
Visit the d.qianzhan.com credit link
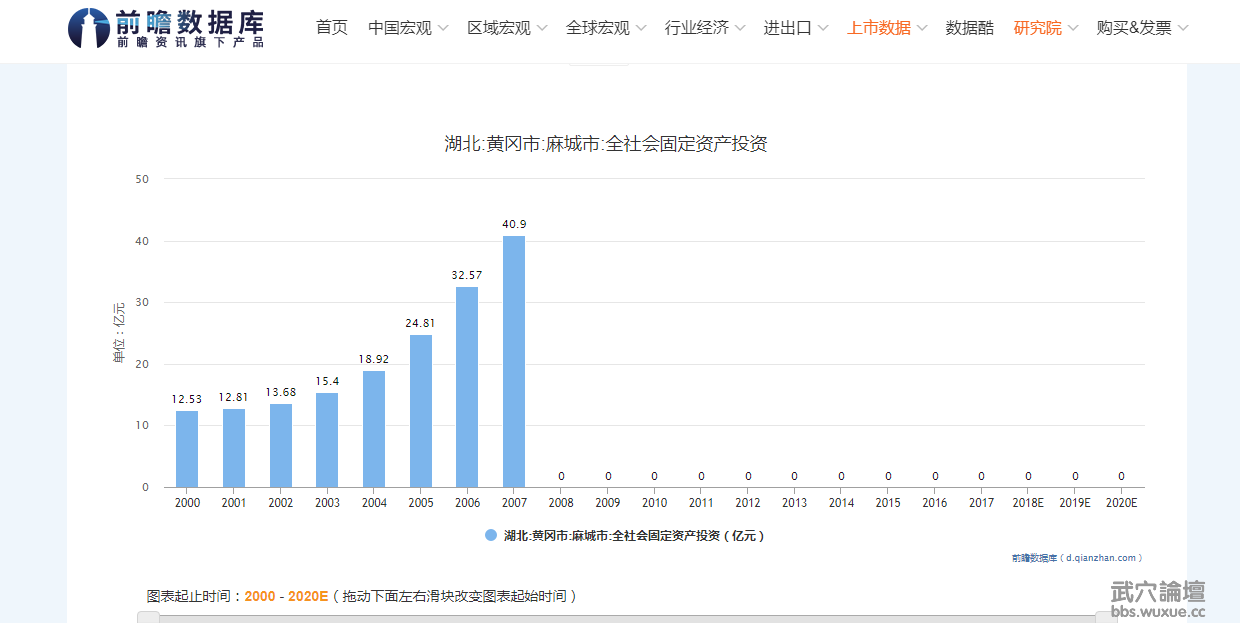point(1077,558)
